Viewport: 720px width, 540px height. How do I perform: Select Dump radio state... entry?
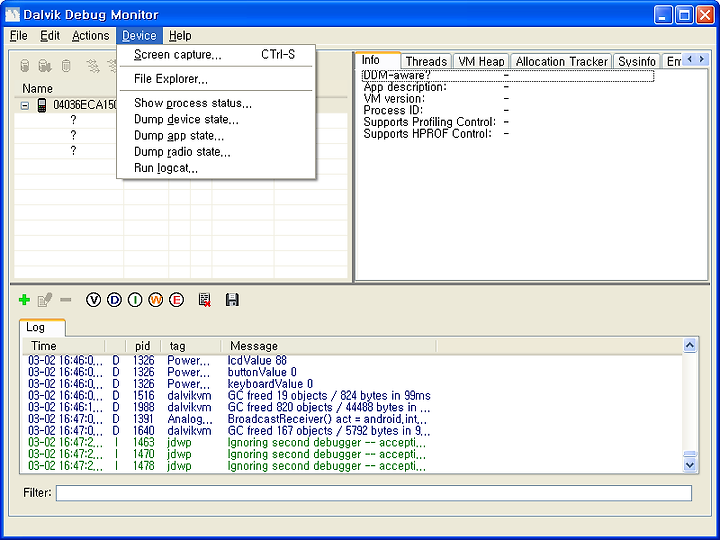pos(216,152)
